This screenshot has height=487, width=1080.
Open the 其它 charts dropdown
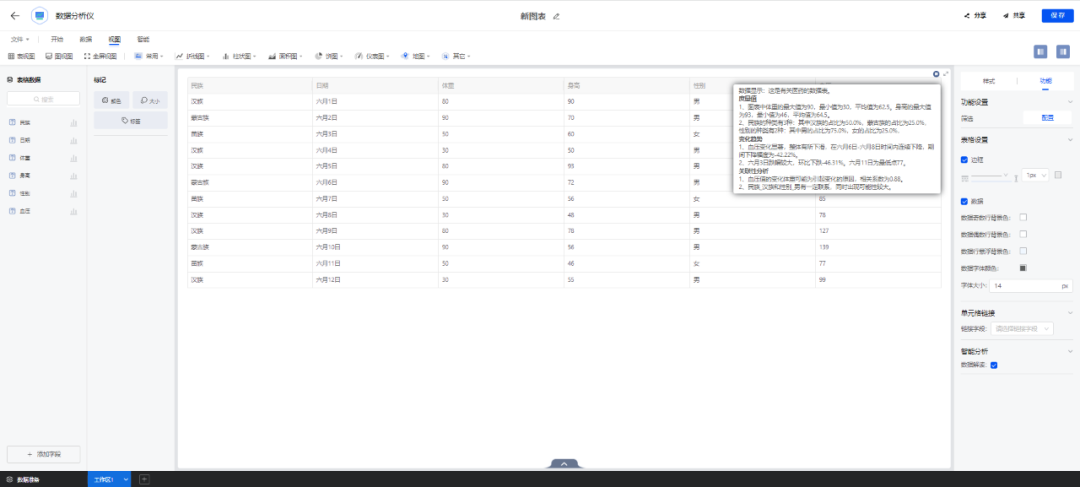click(x=455, y=56)
